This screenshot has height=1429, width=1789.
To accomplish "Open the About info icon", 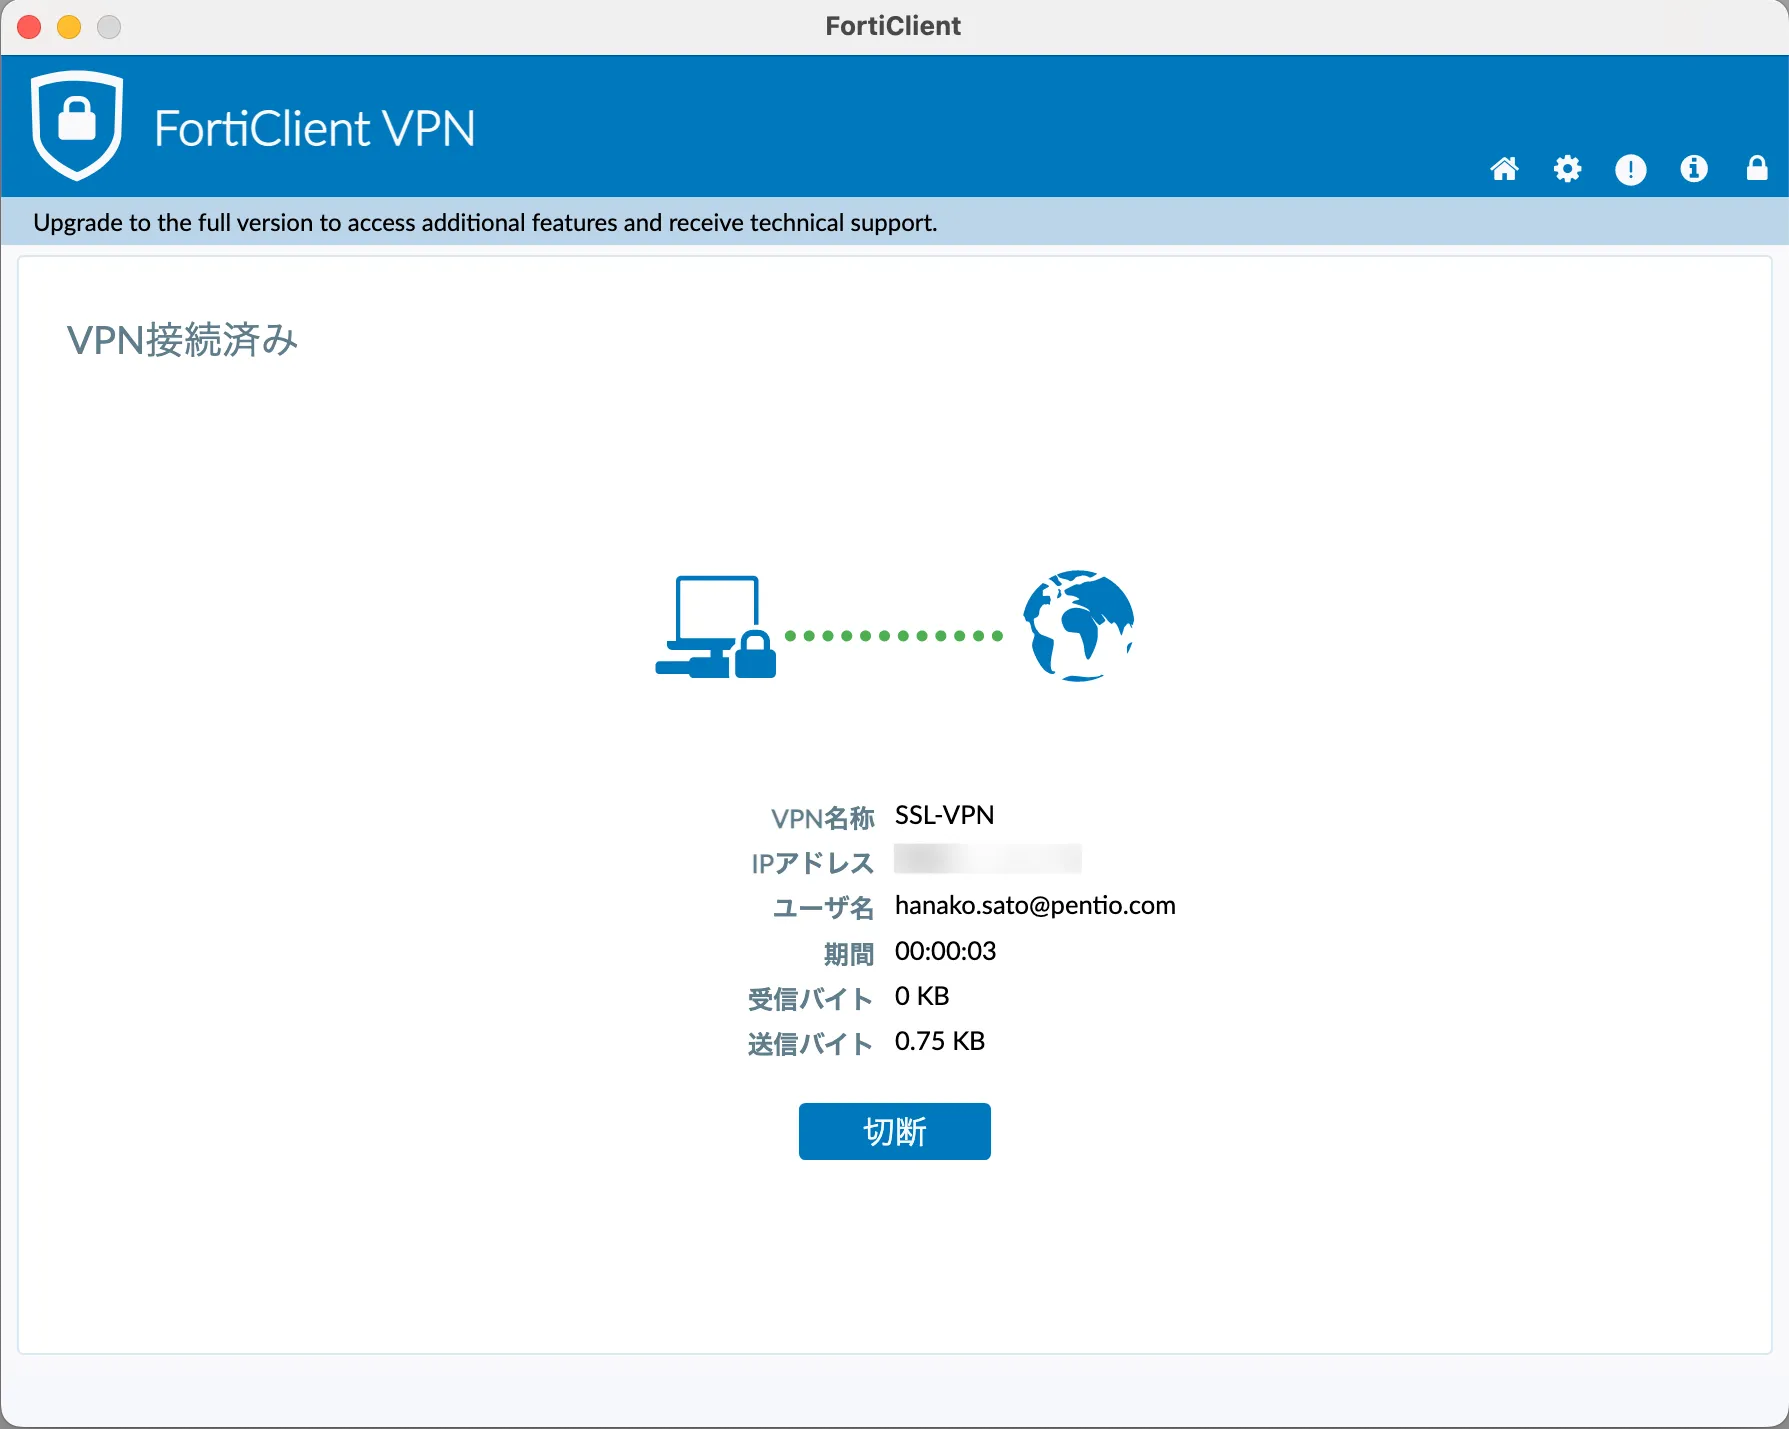I will point(1693,169).
